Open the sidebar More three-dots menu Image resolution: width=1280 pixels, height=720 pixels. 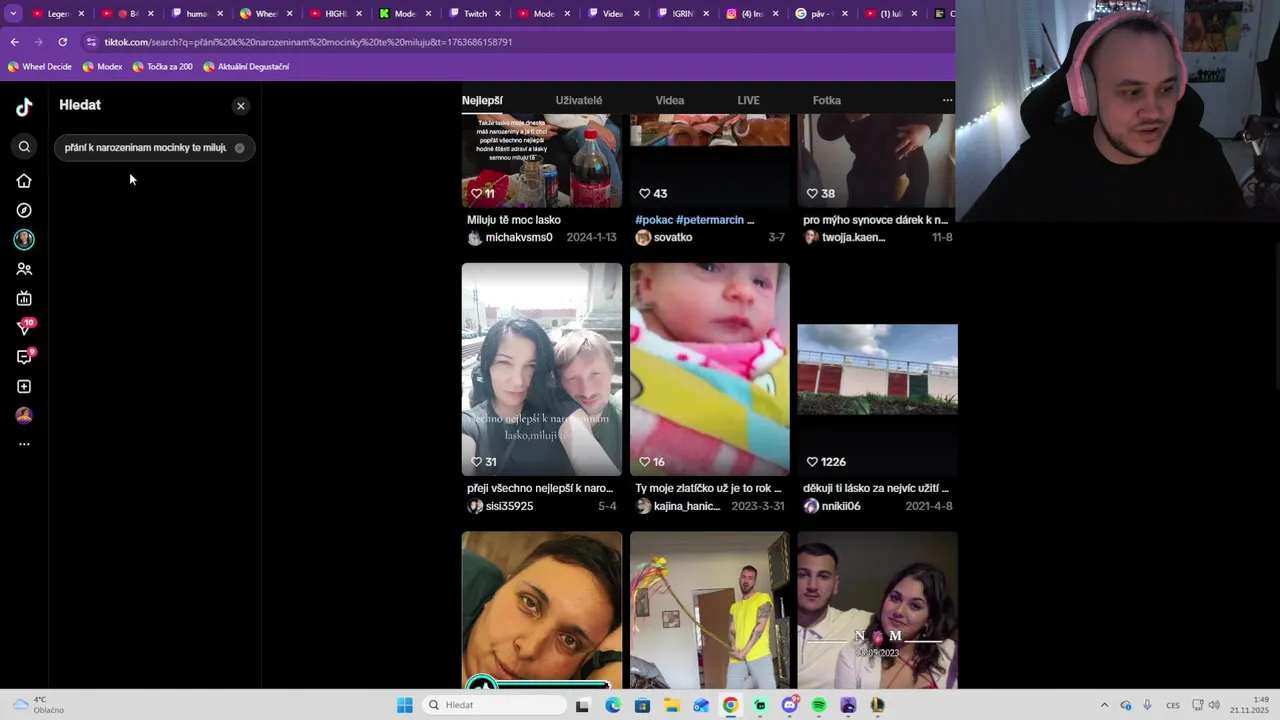point(24,444)
